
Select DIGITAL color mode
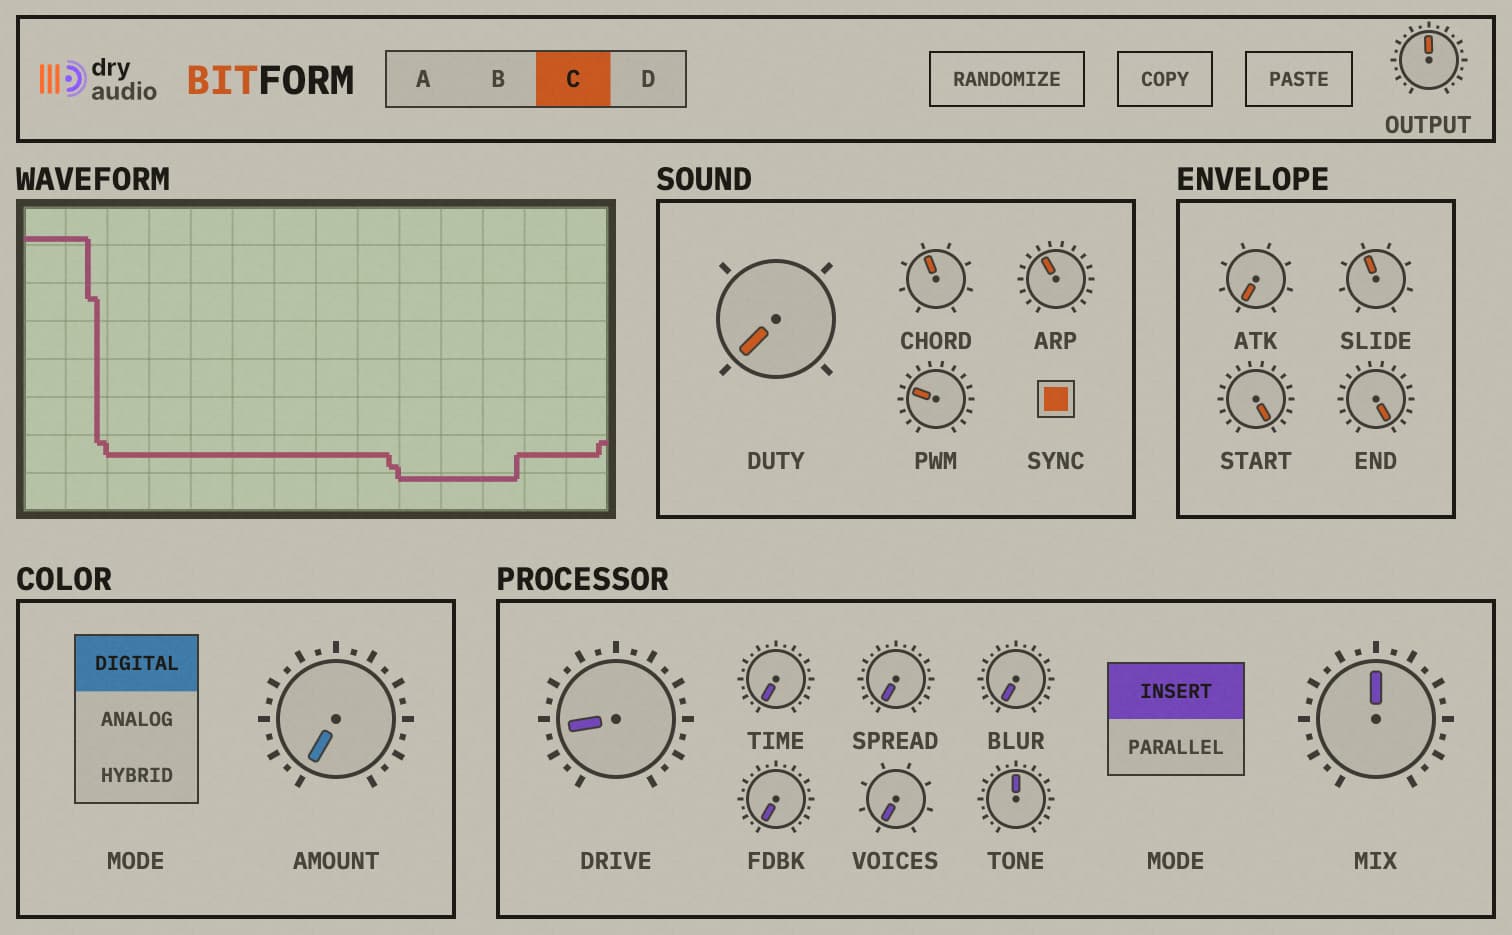point(136,663)
